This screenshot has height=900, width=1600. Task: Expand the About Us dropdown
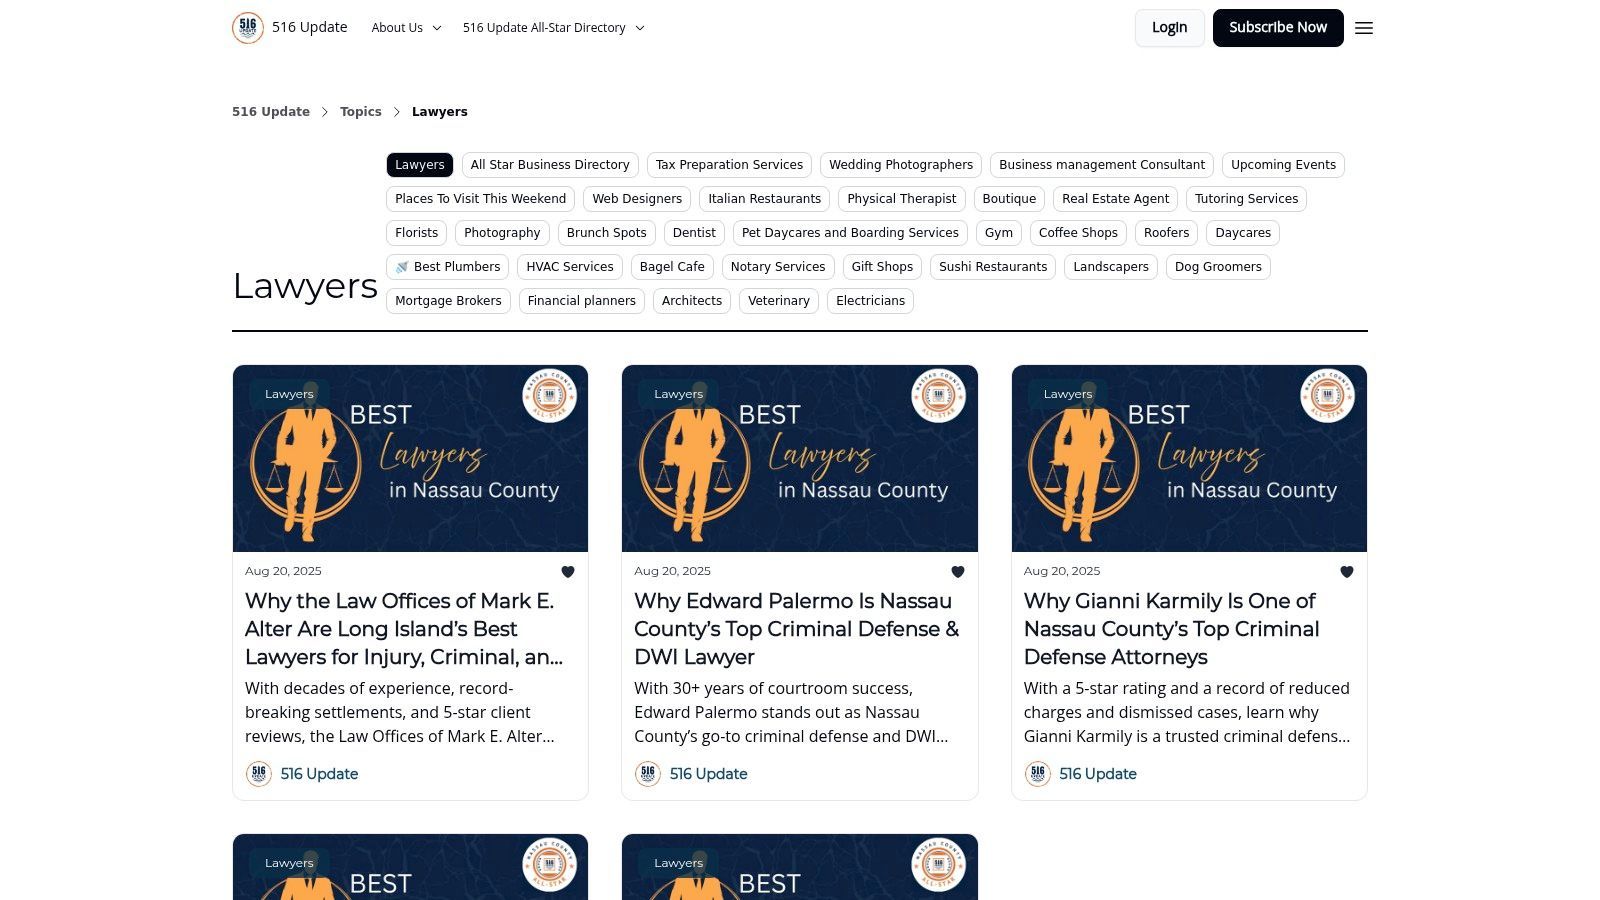pyautogui.click(x=406, y=28)
